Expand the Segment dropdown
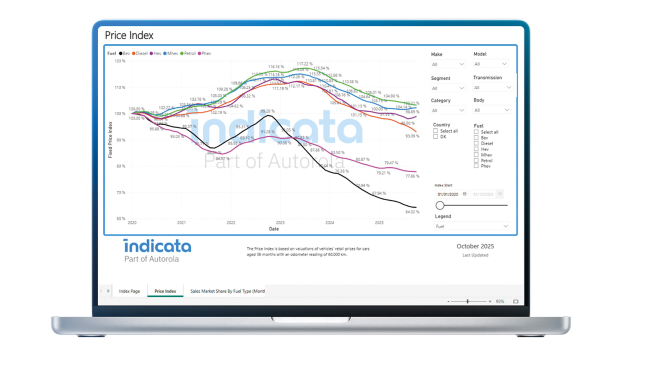Image resolution: width=650 pixels, height=366 pixels. [448, 88]
